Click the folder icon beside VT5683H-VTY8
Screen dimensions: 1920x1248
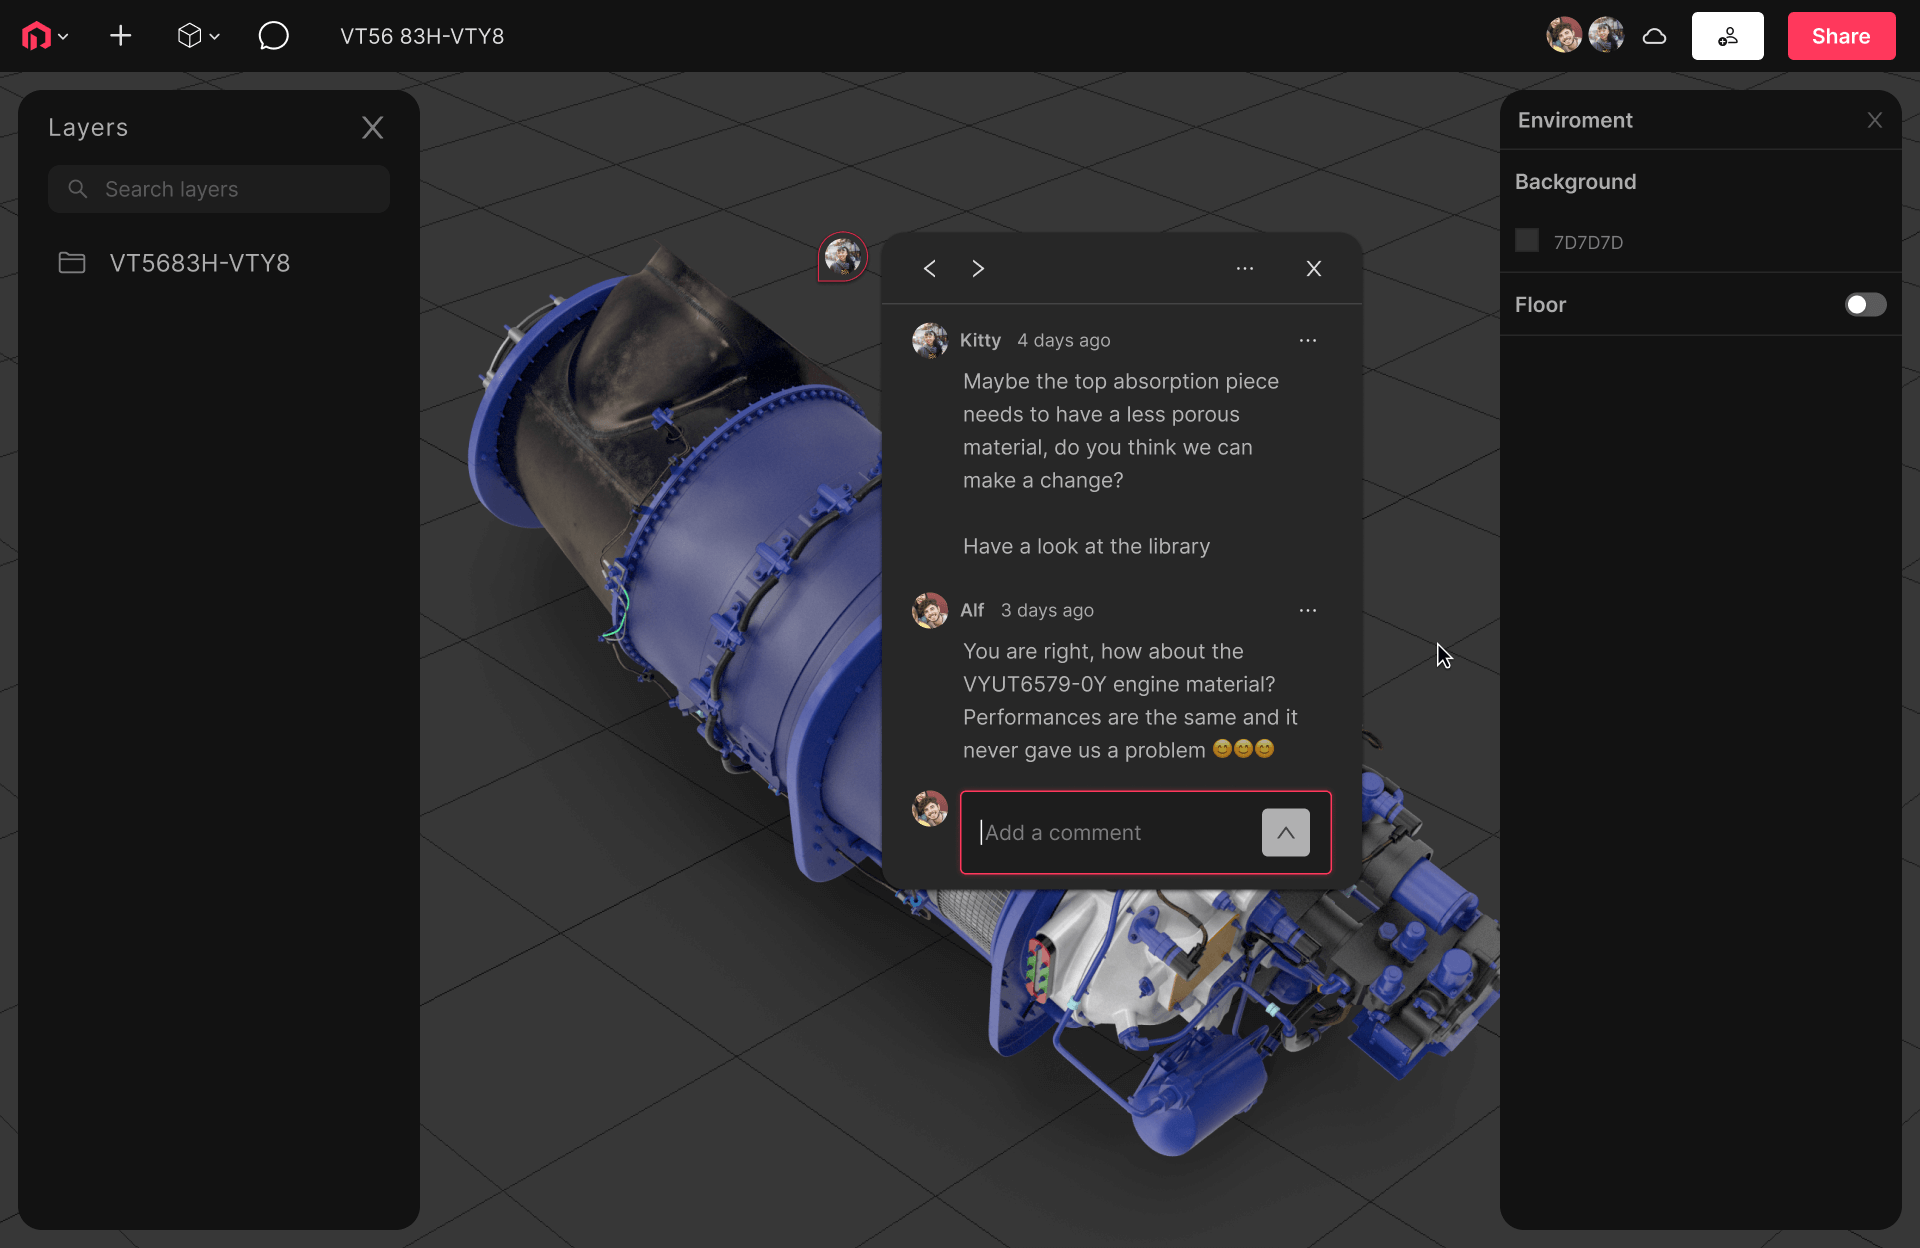[x=71, y=263]
